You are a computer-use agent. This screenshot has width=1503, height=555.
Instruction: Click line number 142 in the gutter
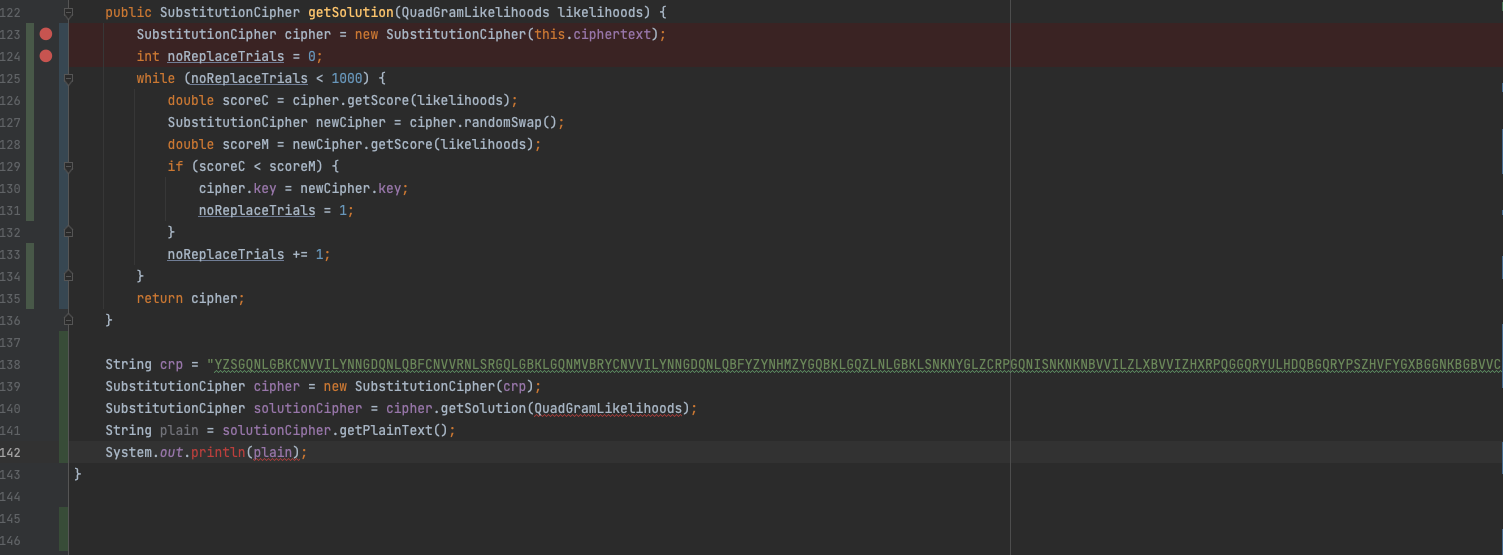pos(11,452)
